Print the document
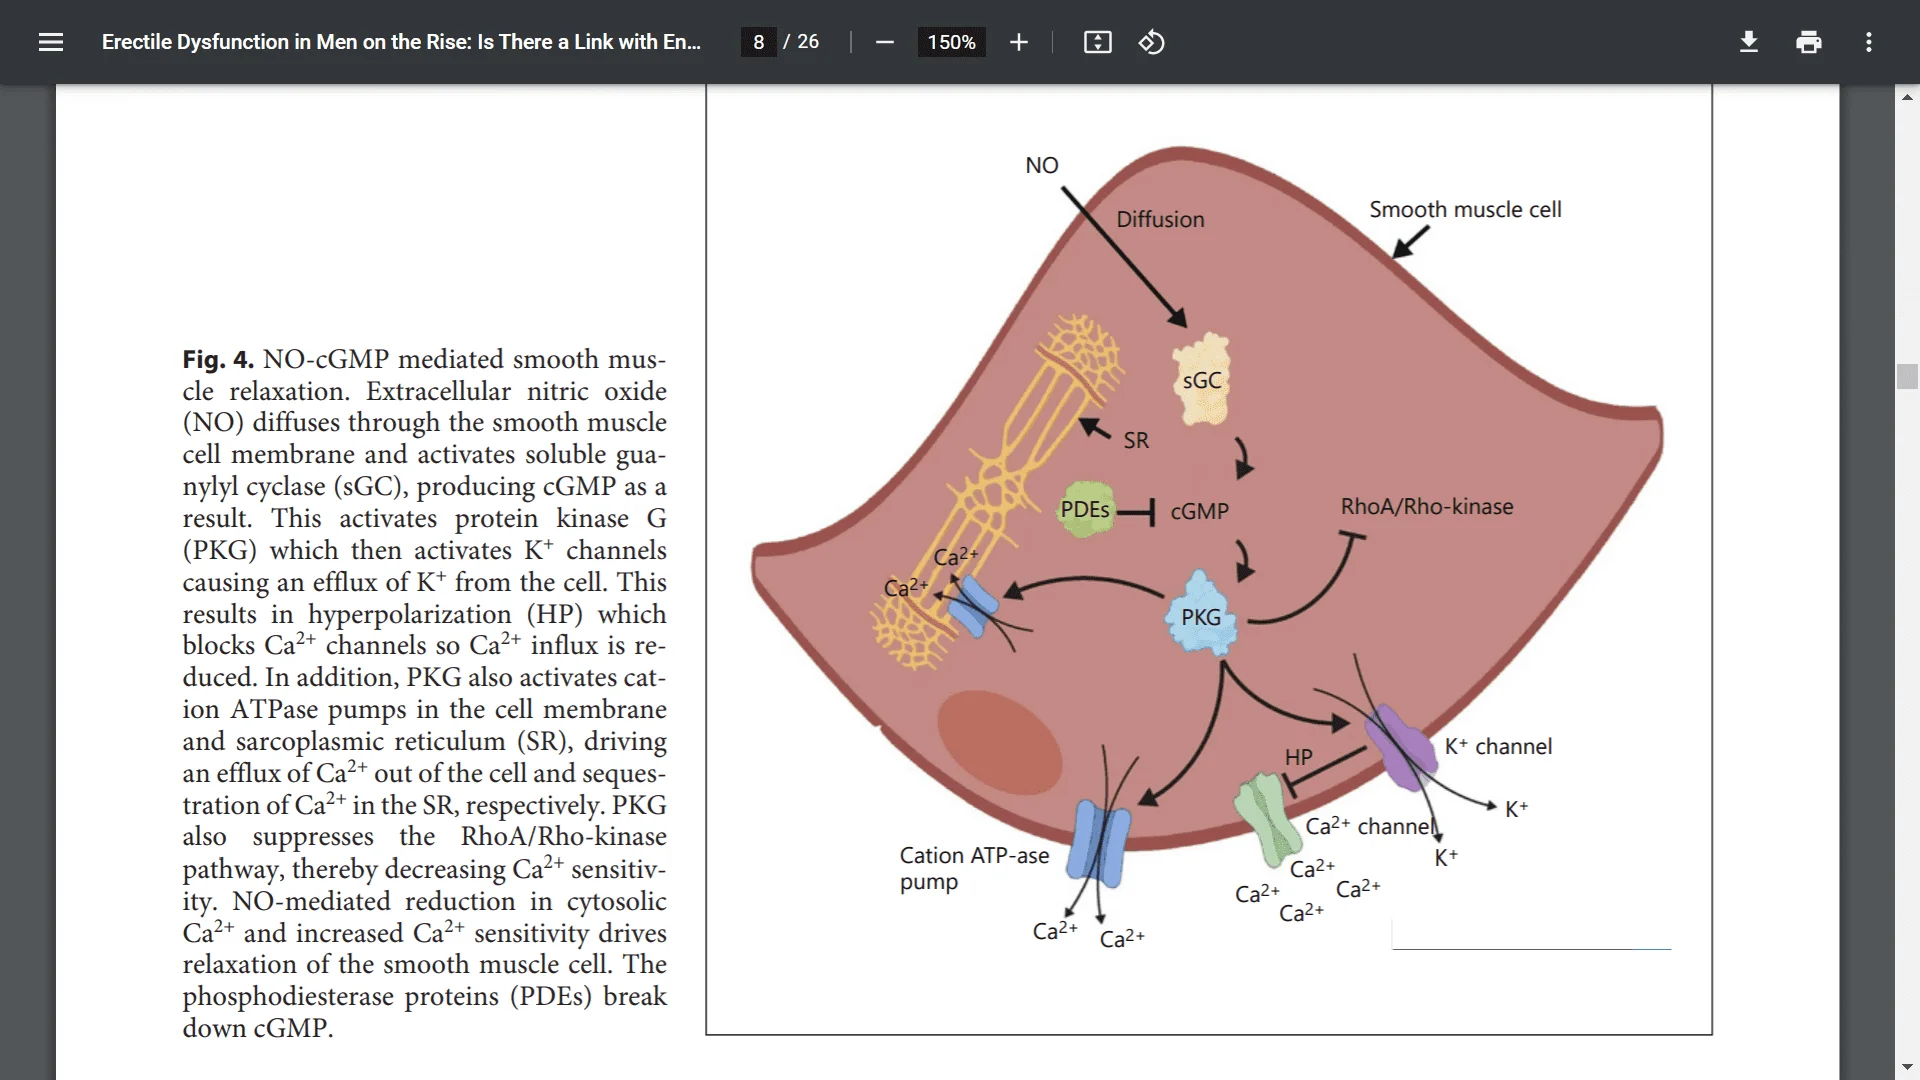This screenshot has height=1080, width=1920. pos(1808,42)
